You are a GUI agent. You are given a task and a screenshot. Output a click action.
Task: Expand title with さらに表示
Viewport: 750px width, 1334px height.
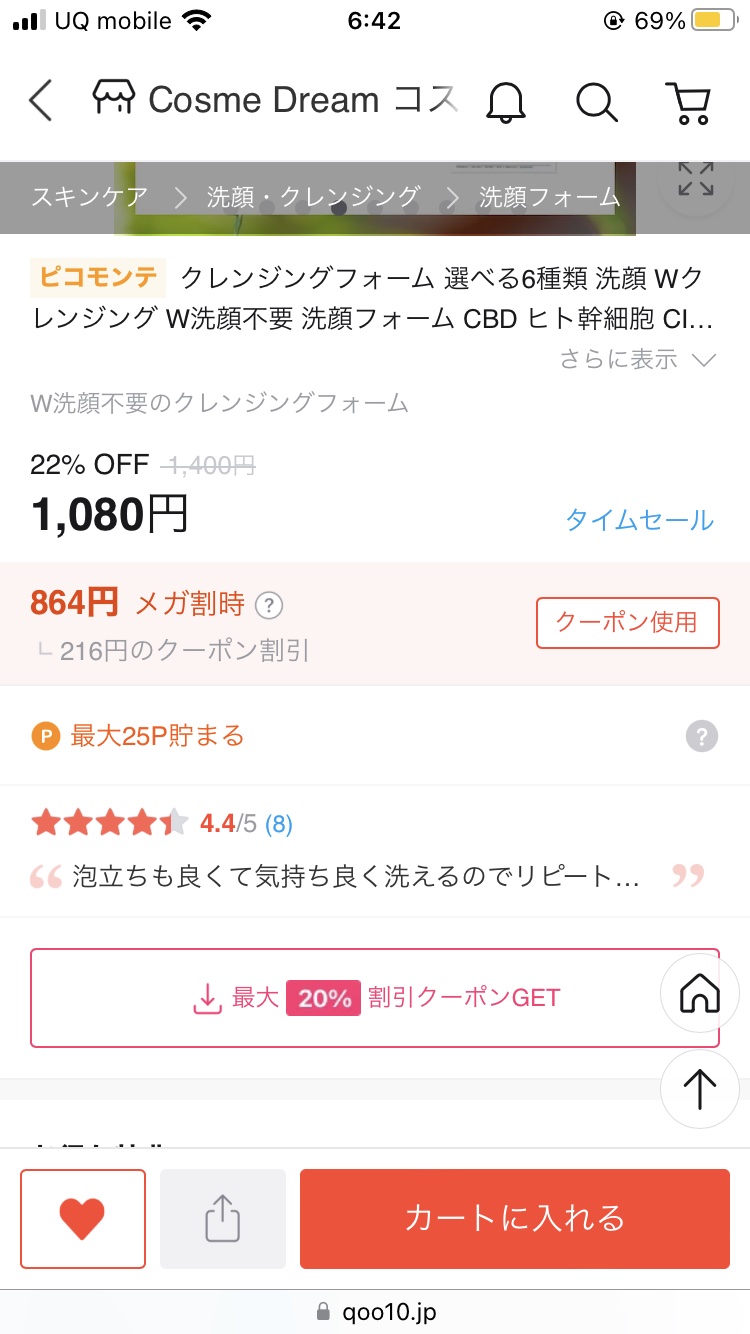click(638, 359)
